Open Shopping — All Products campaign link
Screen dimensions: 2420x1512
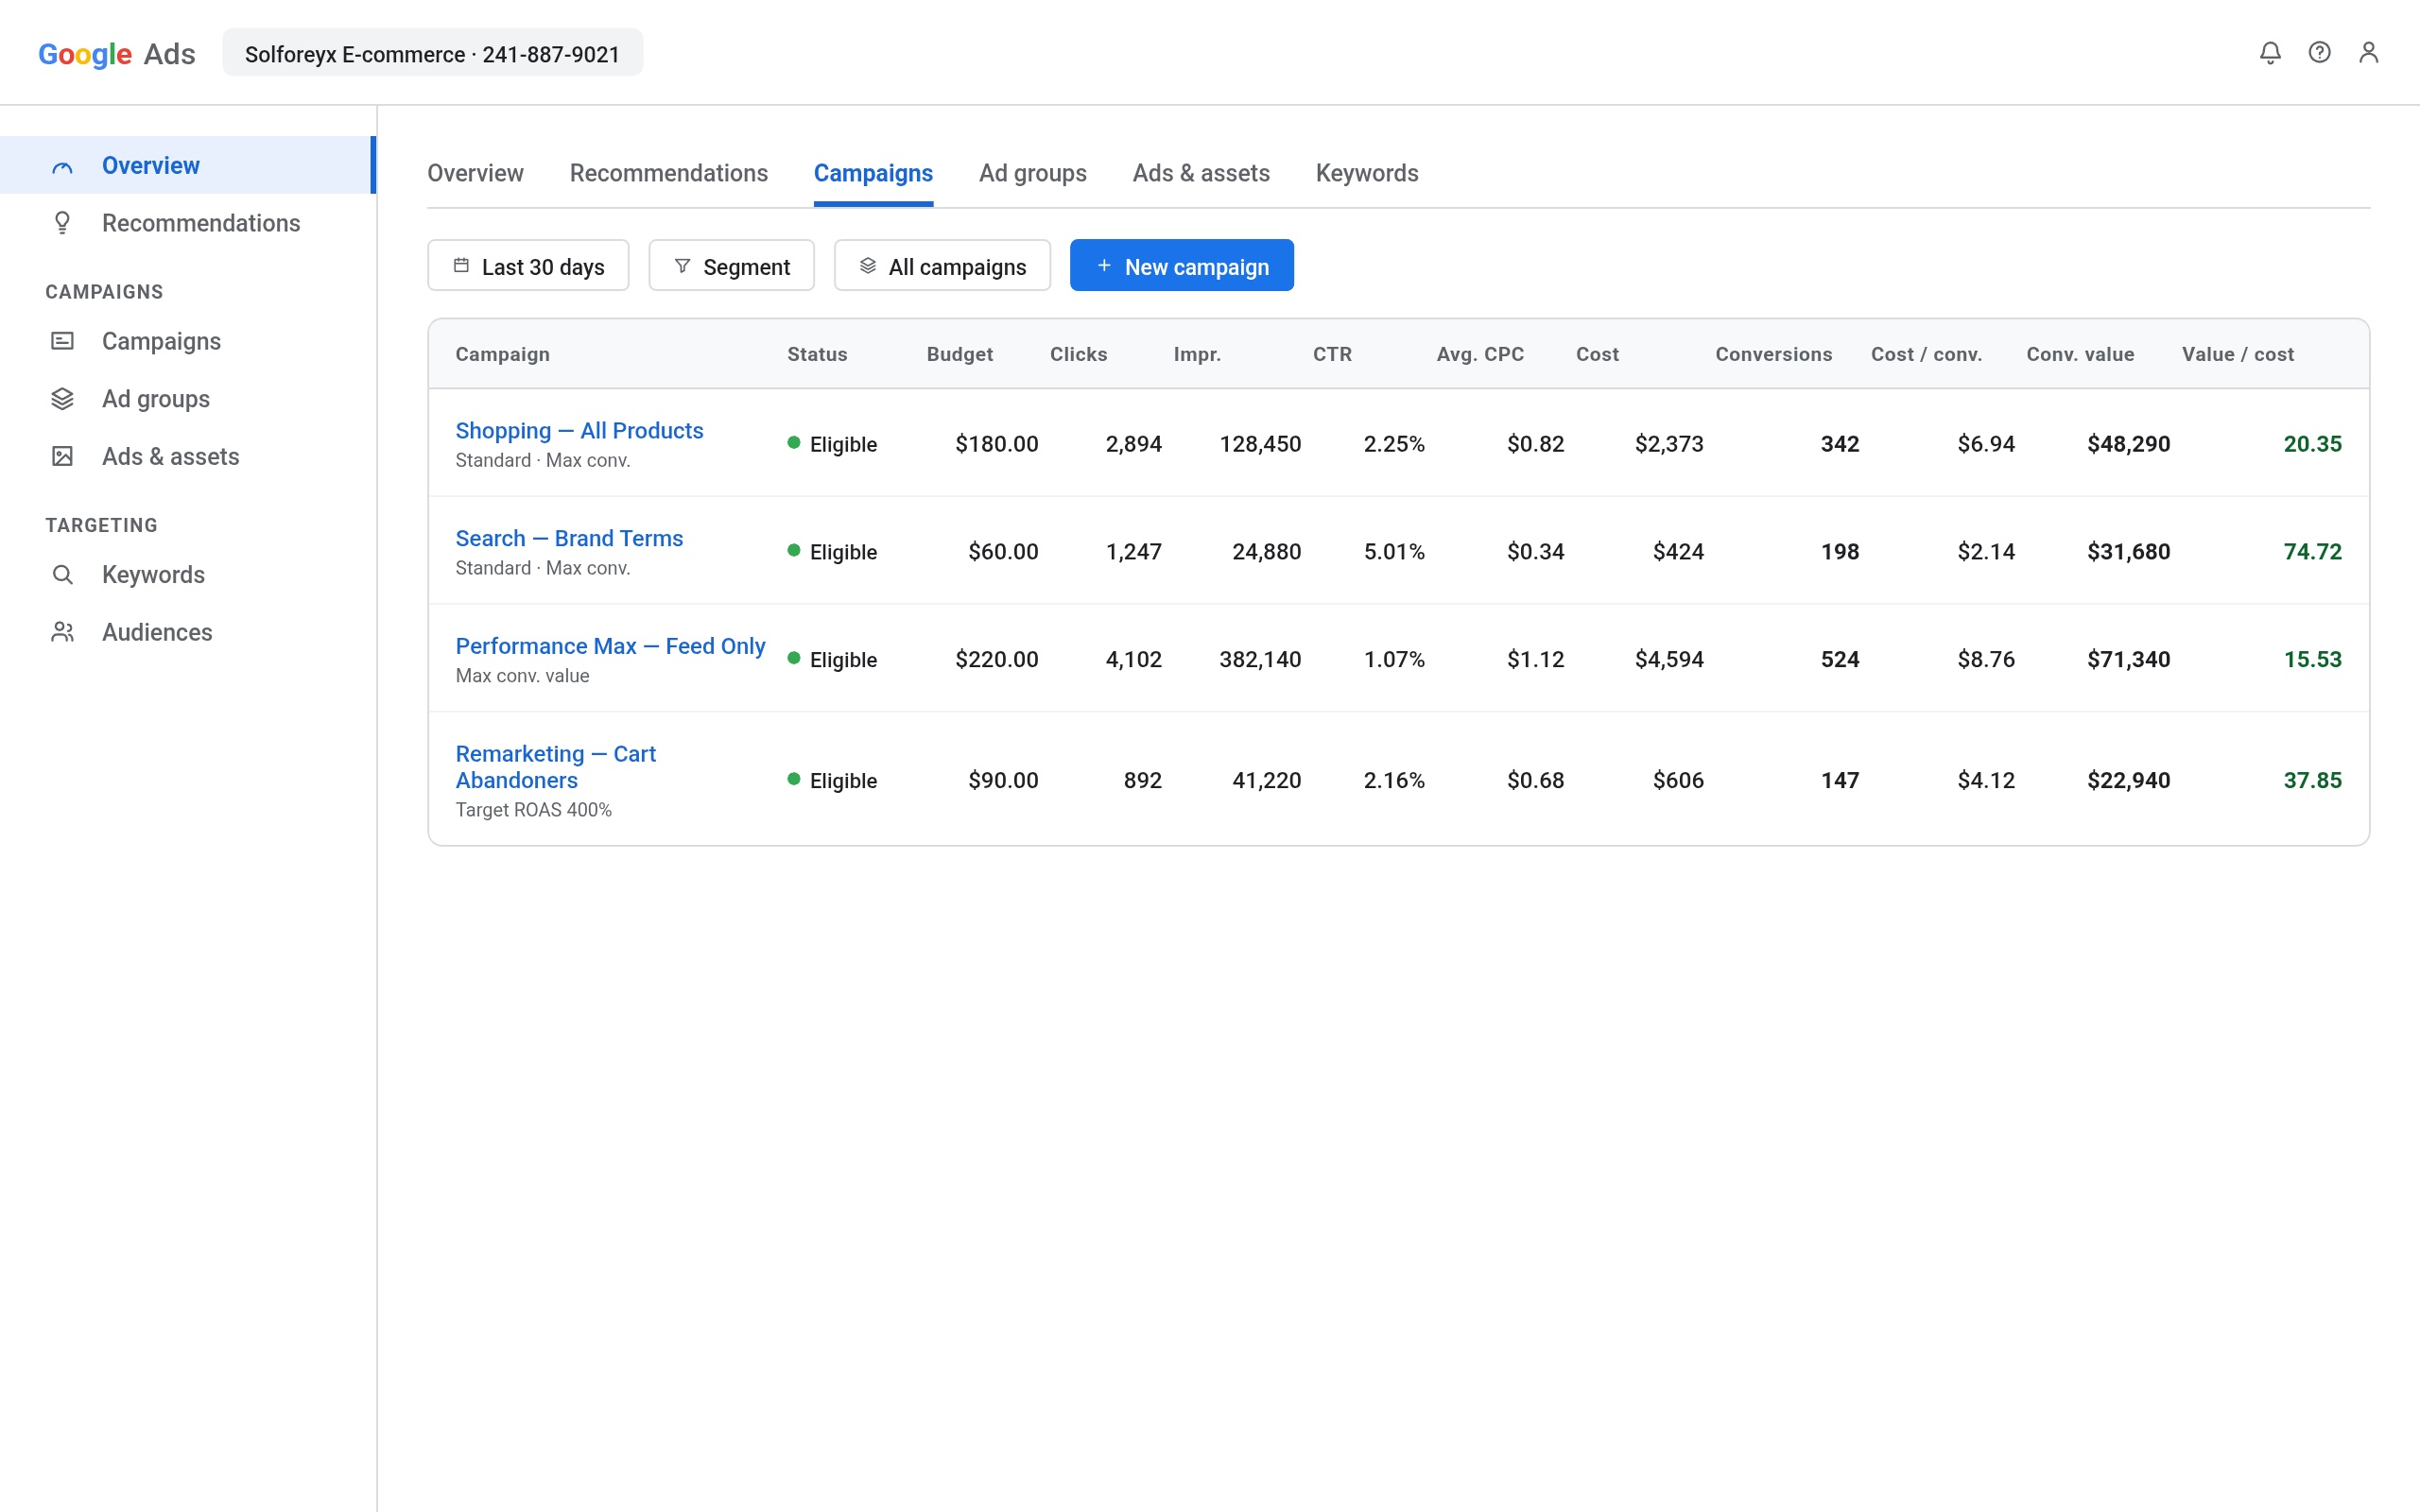coord(579,431)
